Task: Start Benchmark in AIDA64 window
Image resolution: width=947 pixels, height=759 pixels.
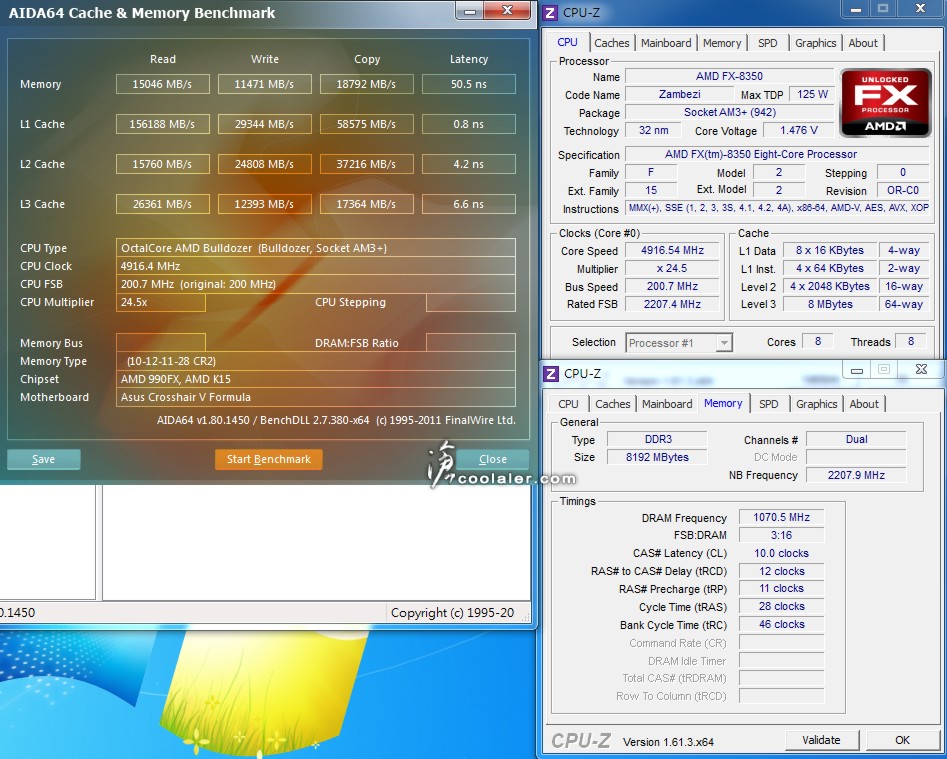Action: point(268,460)
